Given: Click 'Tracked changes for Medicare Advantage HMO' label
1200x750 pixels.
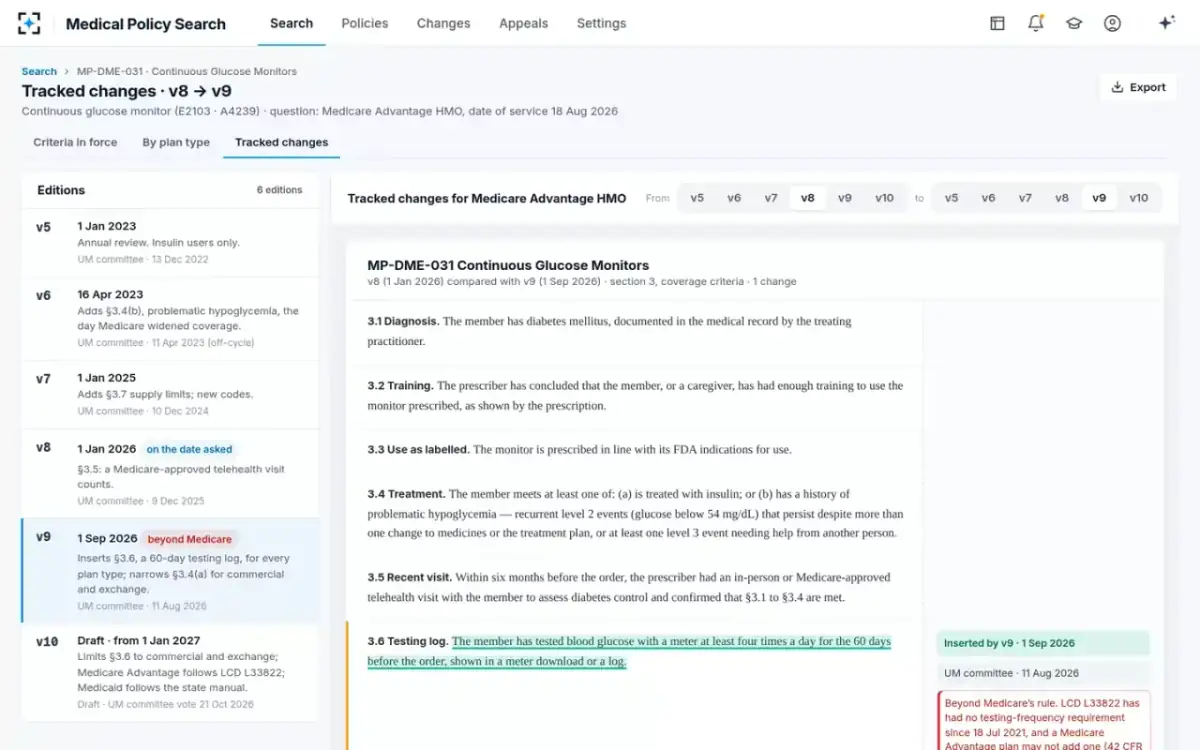Looking at the screenshot, I should 486,198.
